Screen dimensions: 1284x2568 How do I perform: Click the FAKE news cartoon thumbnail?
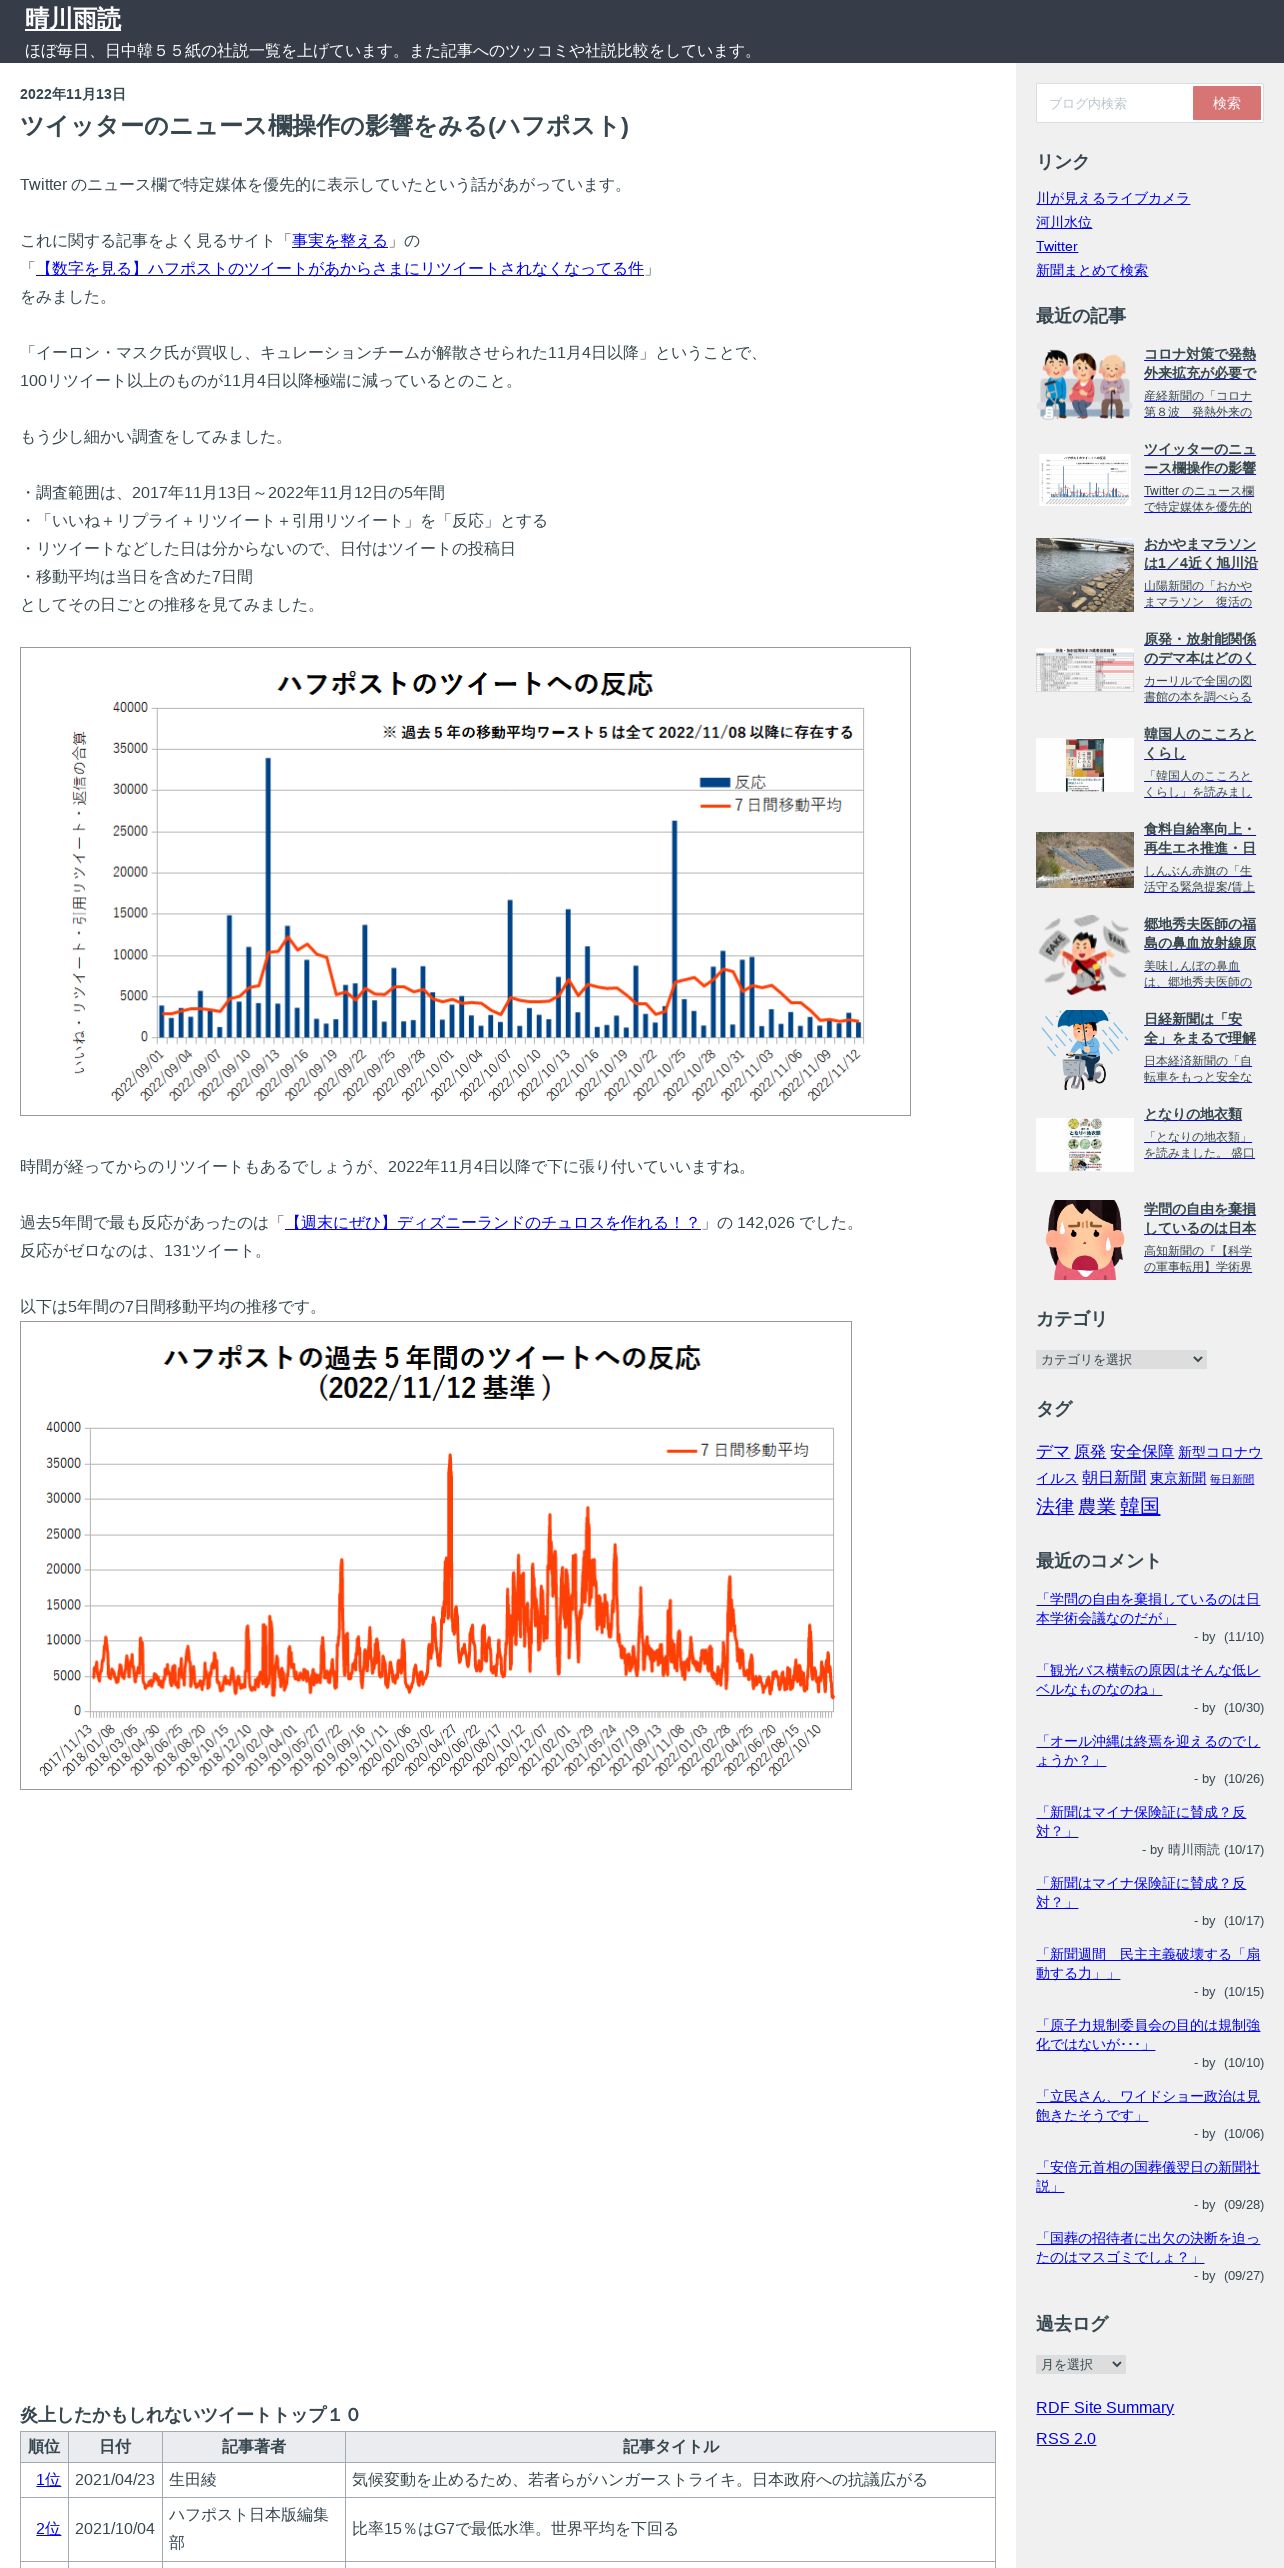pyautogui.click(x=1084, y=954)
